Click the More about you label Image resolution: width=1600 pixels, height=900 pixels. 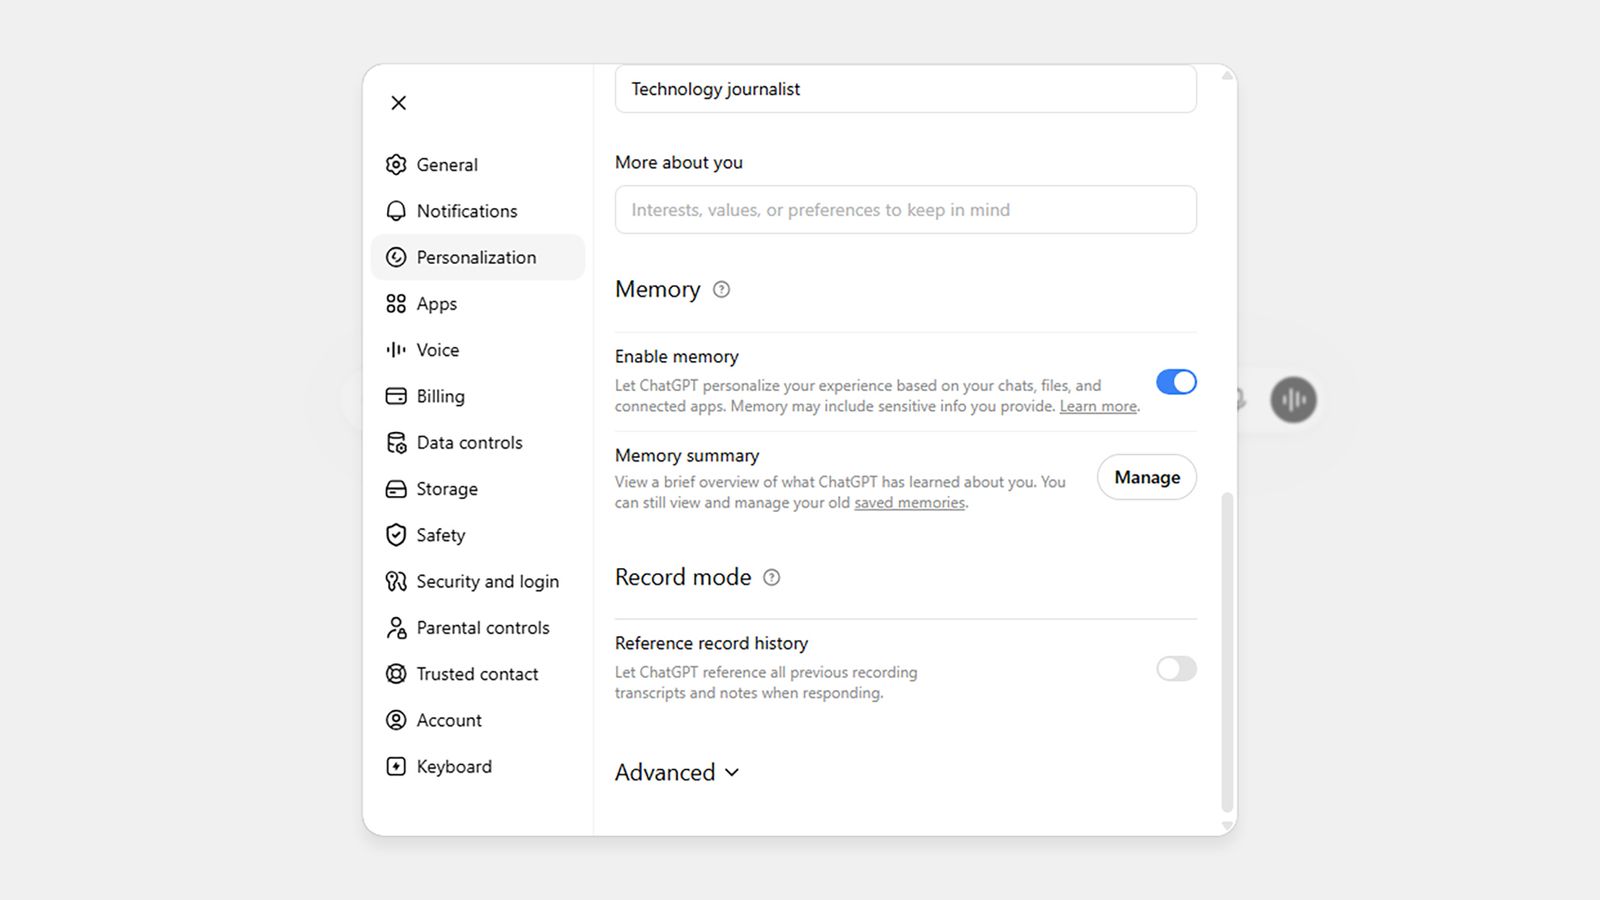679,162
